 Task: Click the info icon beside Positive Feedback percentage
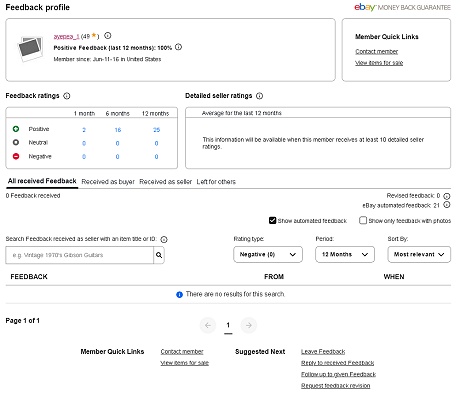(178, 47)
